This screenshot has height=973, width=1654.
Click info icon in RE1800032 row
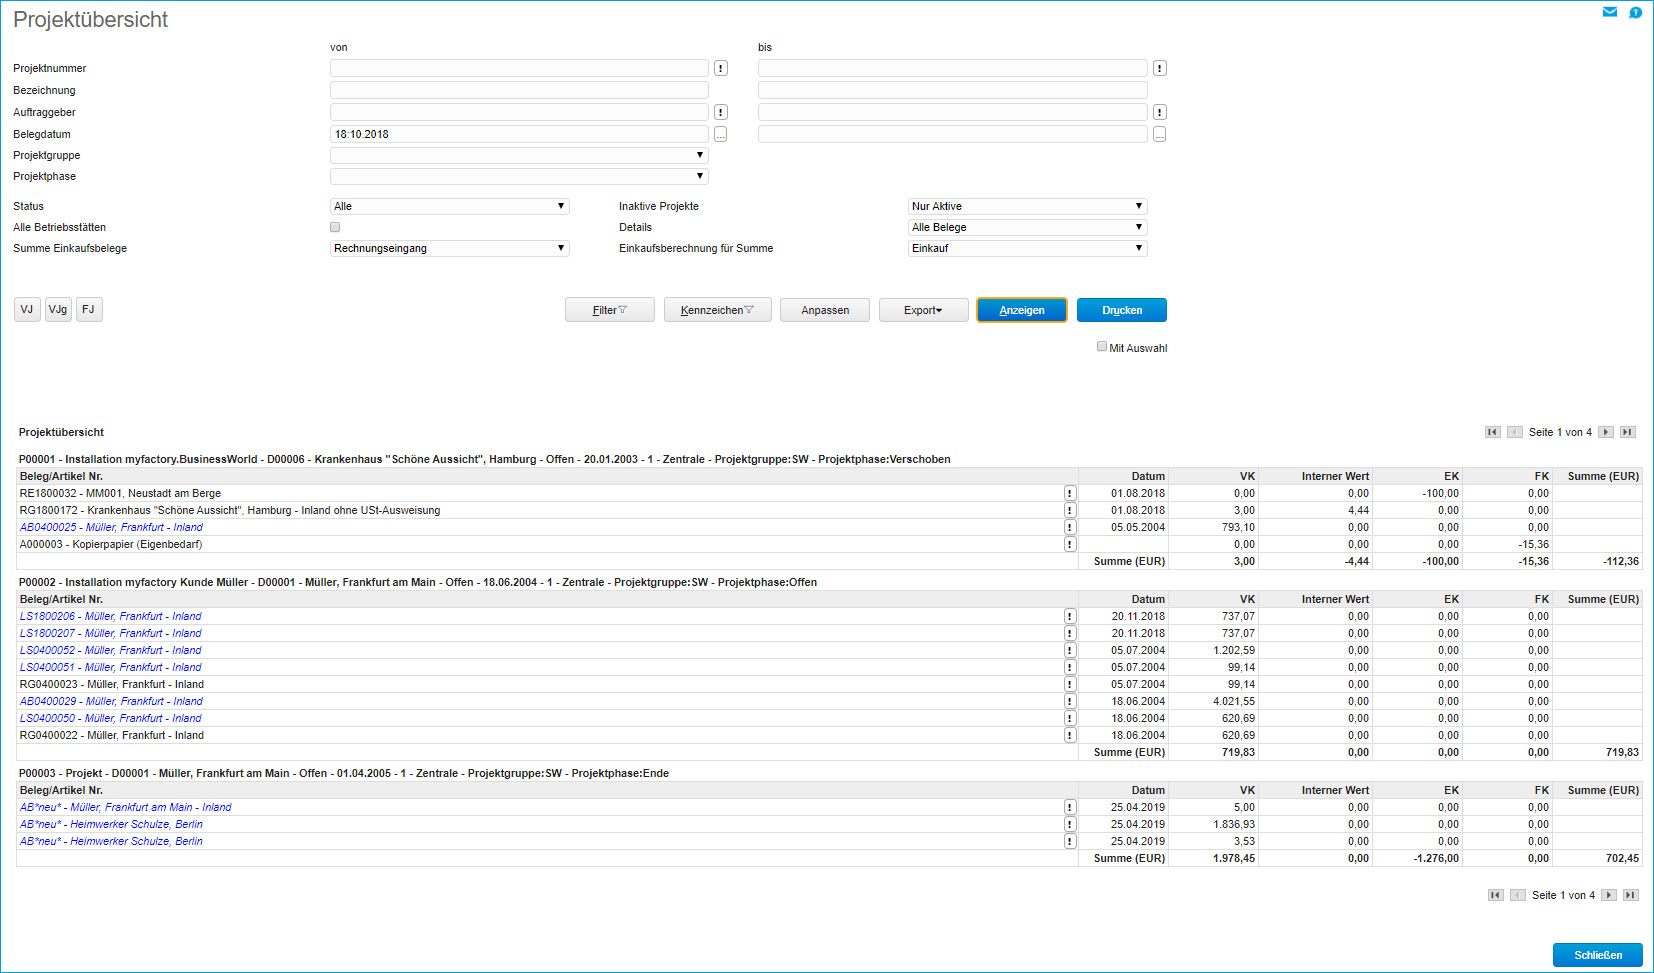tap(1070, 493)
